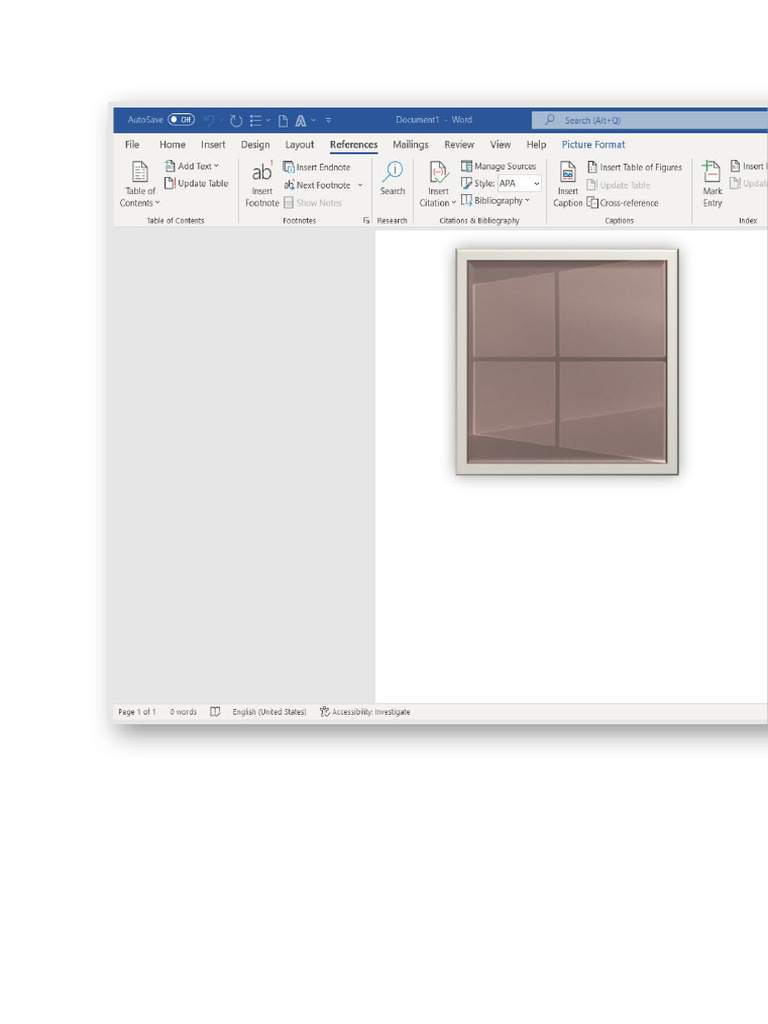The height and width of the screenshot is (1024, 768).
Task: Switch to the Review tab
Action: click(459, 144)
